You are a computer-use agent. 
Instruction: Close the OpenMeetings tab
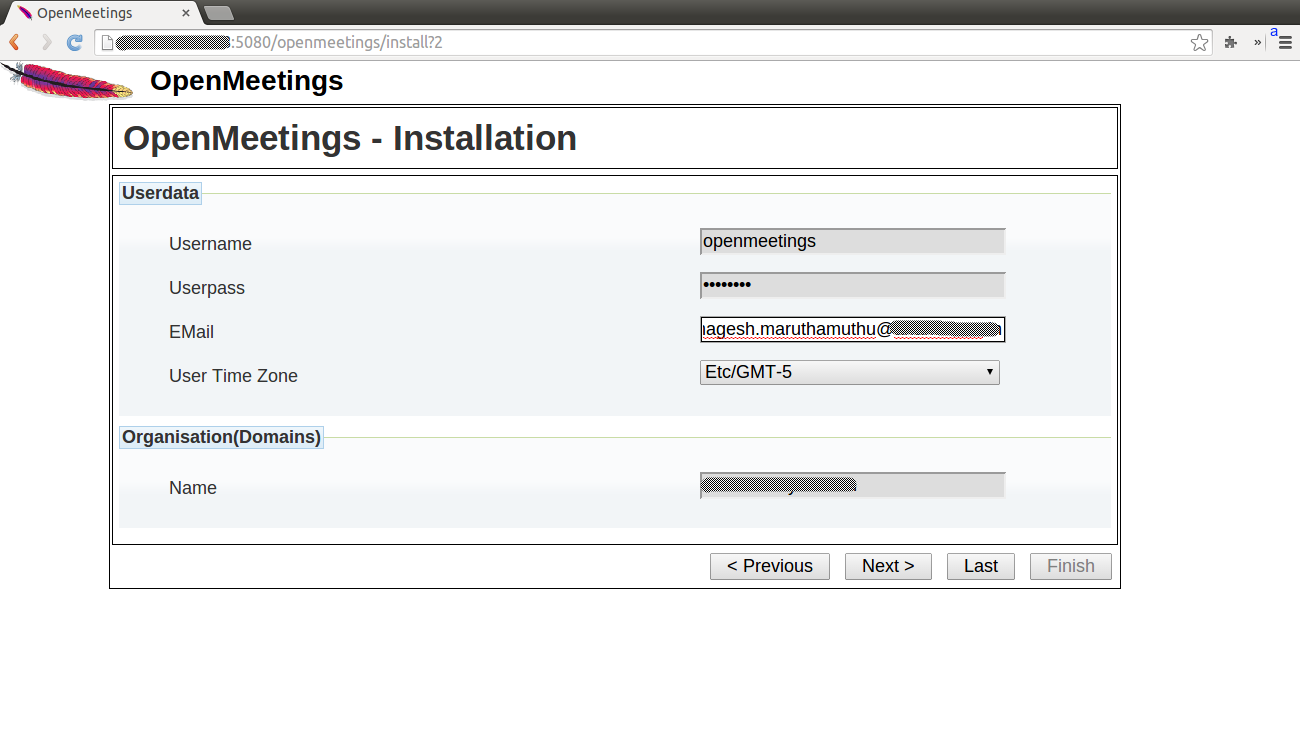tap(184, 13)
